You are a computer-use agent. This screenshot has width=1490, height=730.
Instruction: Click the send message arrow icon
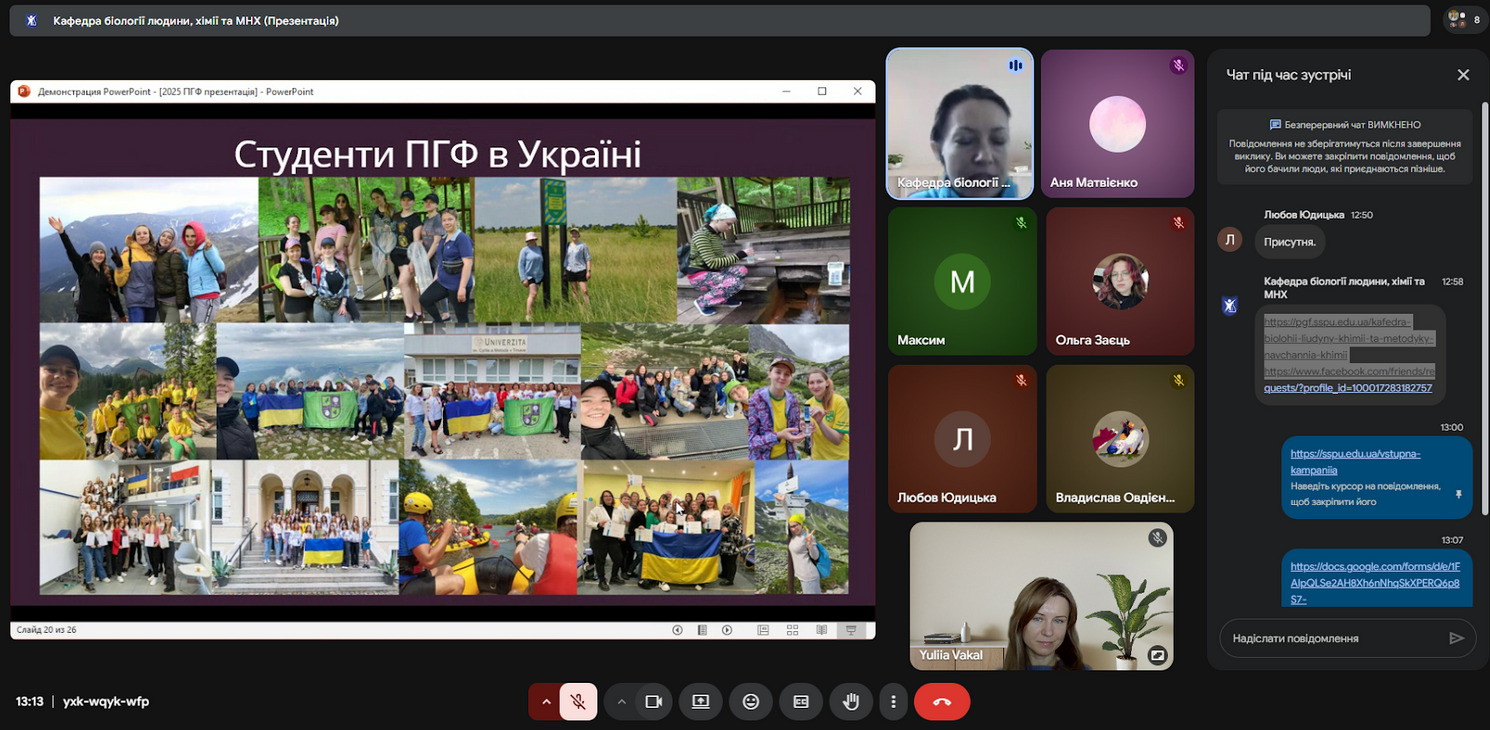[1456, 638]
